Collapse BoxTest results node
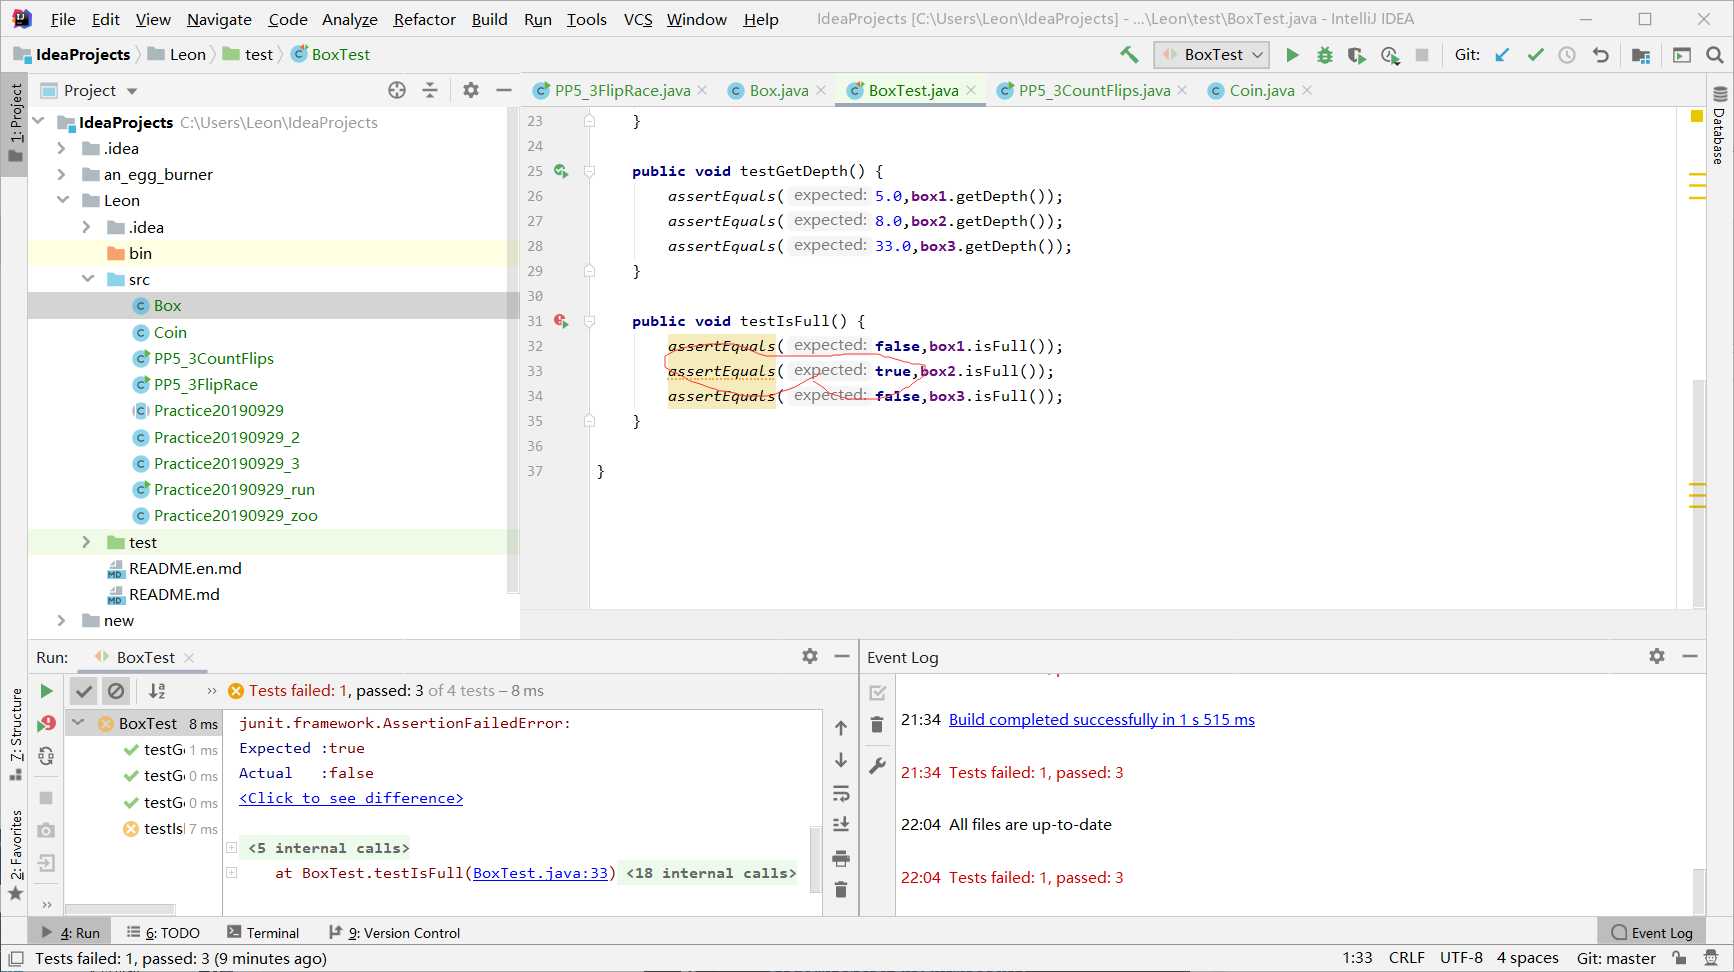Screen dimensions: 1734x972 [x=78, y=722]
